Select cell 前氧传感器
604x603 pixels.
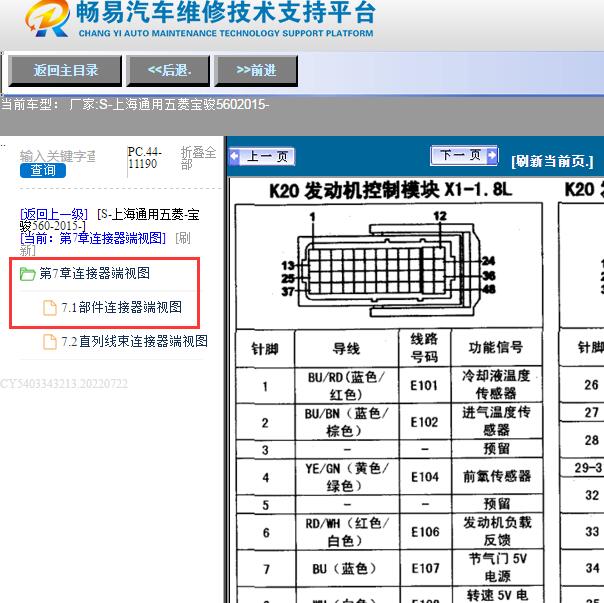pos(497,476)
